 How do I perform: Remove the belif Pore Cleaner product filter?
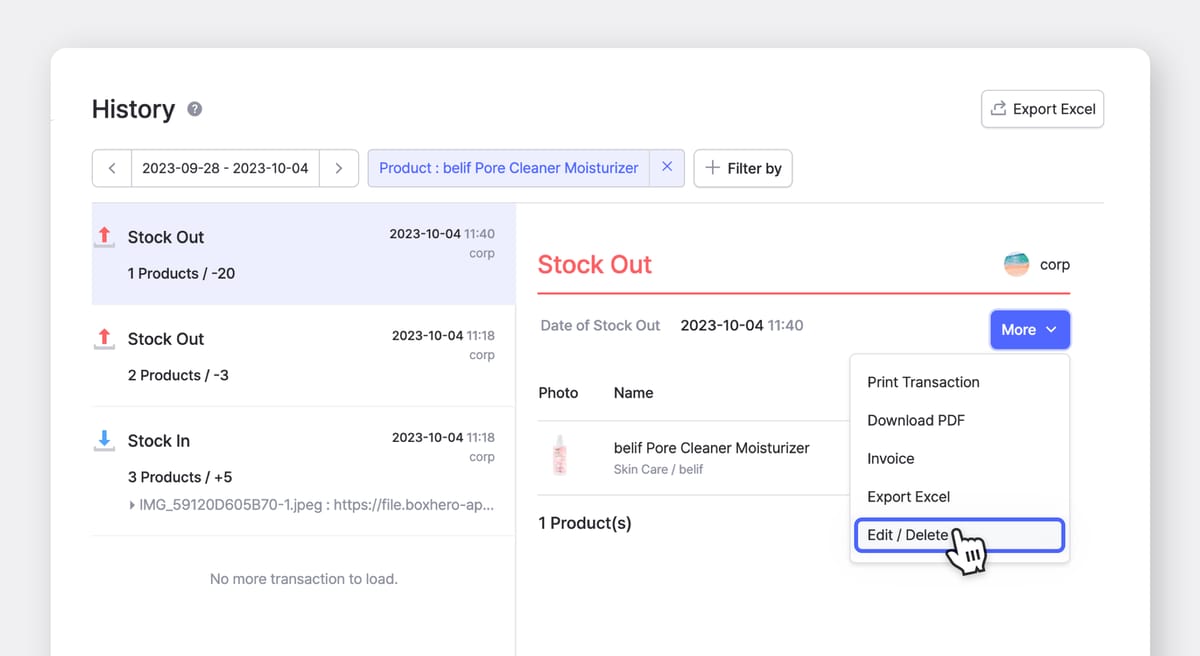667,167
